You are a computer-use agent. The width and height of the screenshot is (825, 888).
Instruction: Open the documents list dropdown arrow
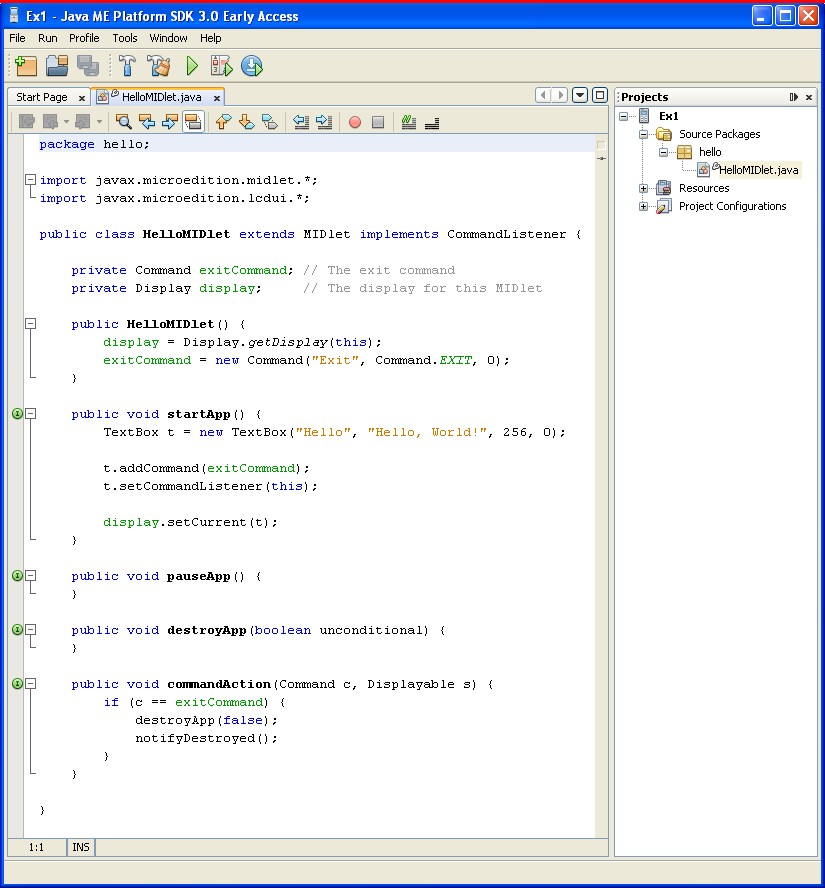pyautogui.click(x=580, y=96)
